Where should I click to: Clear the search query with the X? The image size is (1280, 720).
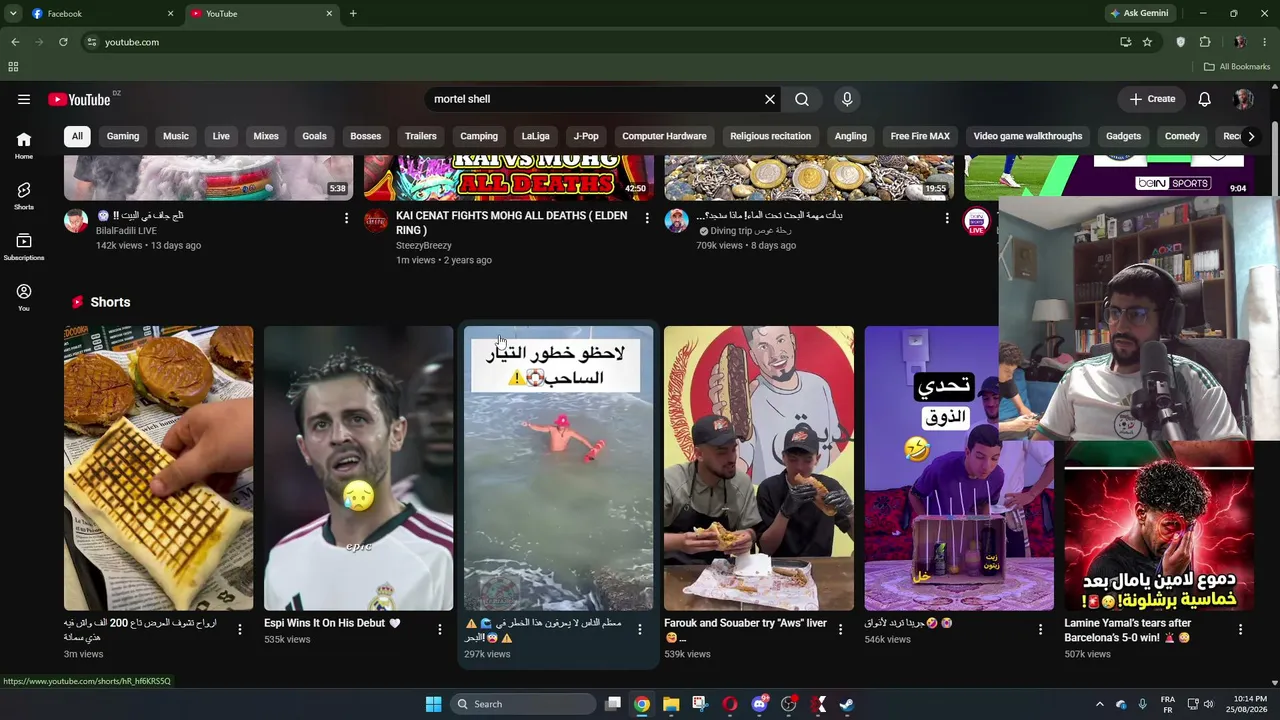click(x=770, y=99)
